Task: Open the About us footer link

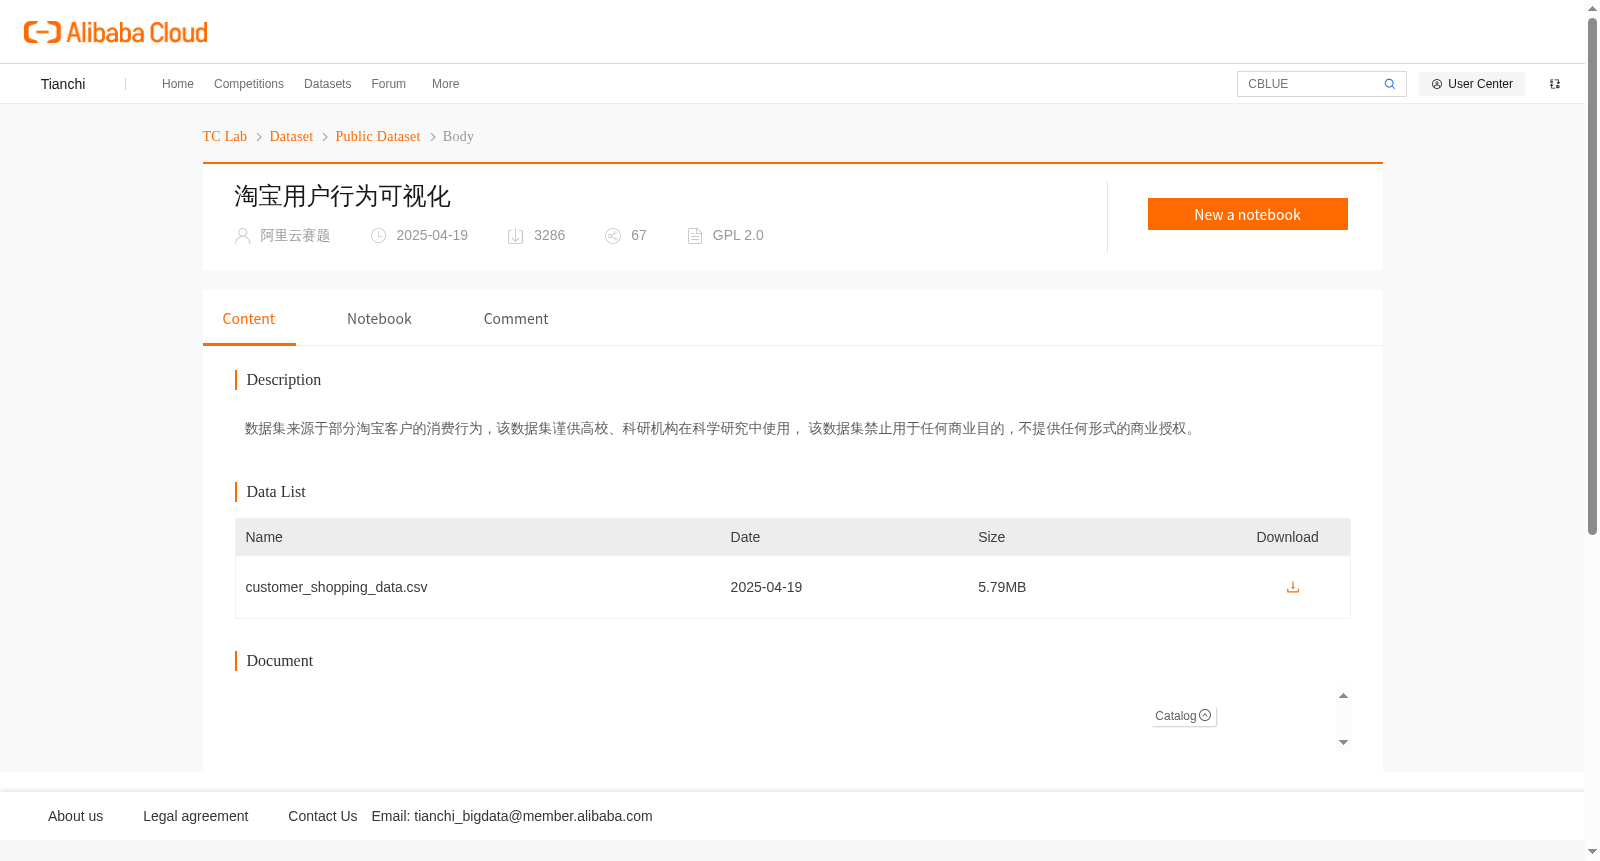Action: [x=75, y=816]
